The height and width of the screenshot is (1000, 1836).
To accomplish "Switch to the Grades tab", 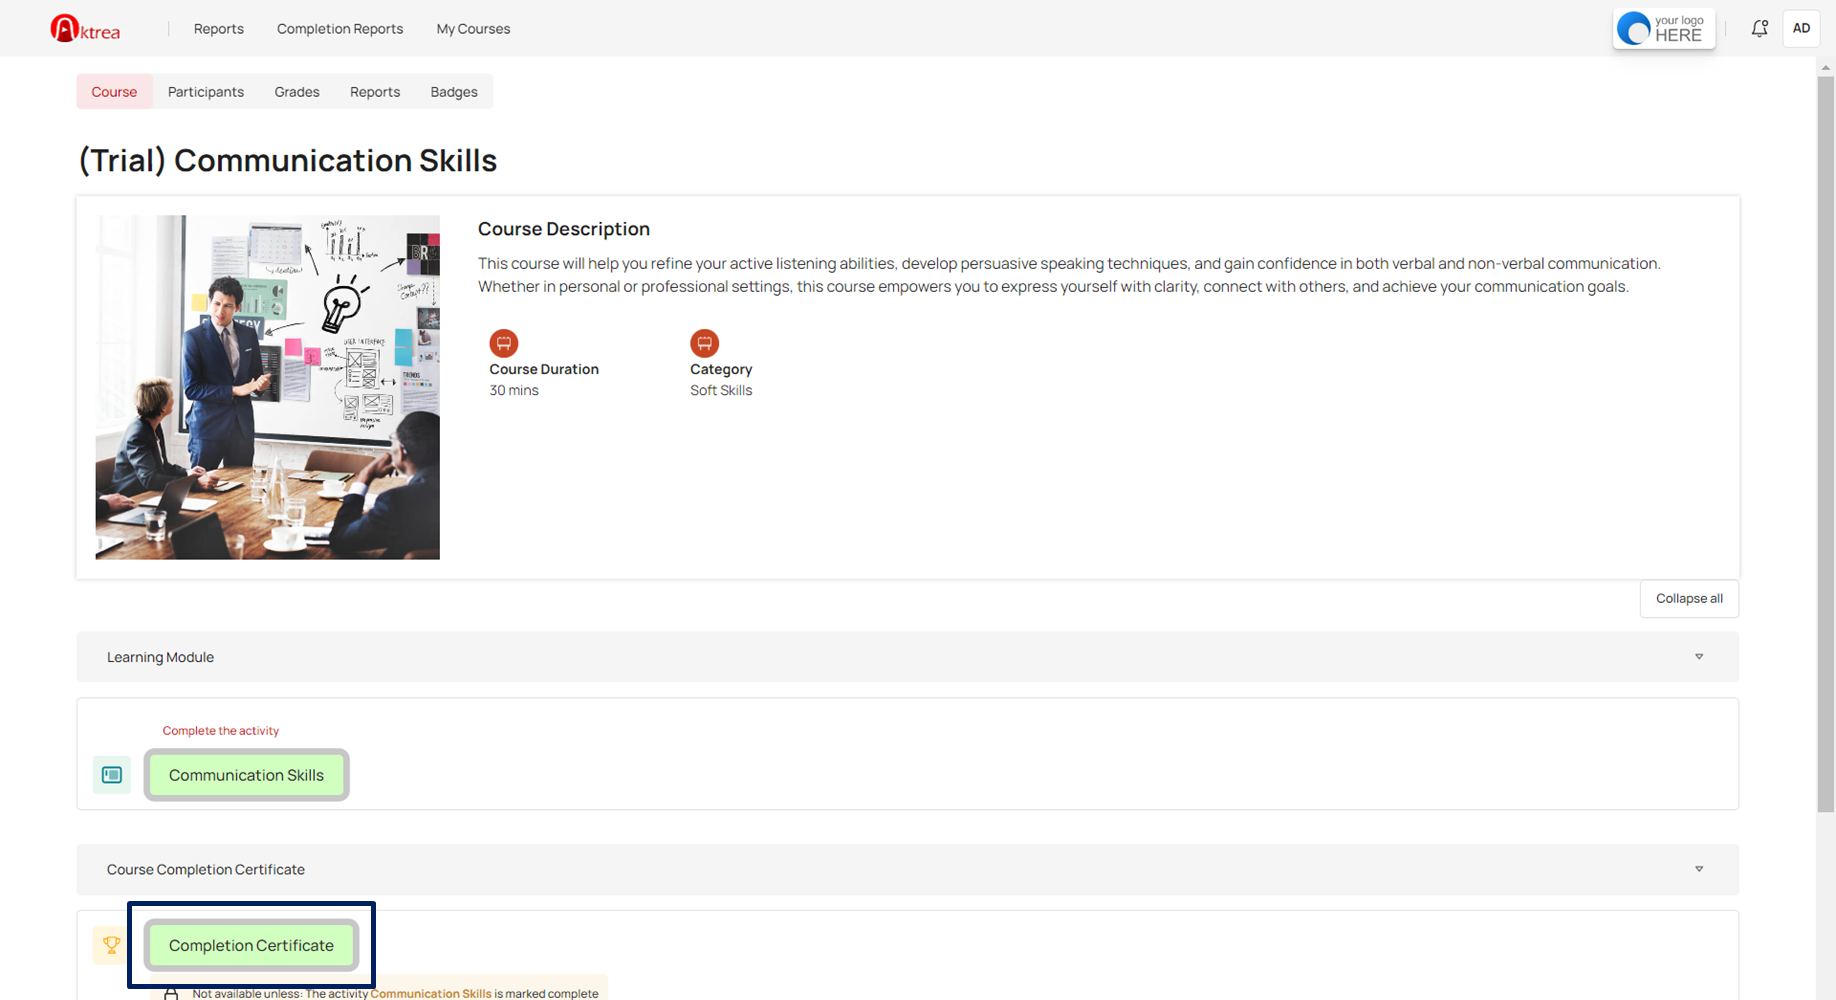I will pyautogui.click(x=297, y=92).
